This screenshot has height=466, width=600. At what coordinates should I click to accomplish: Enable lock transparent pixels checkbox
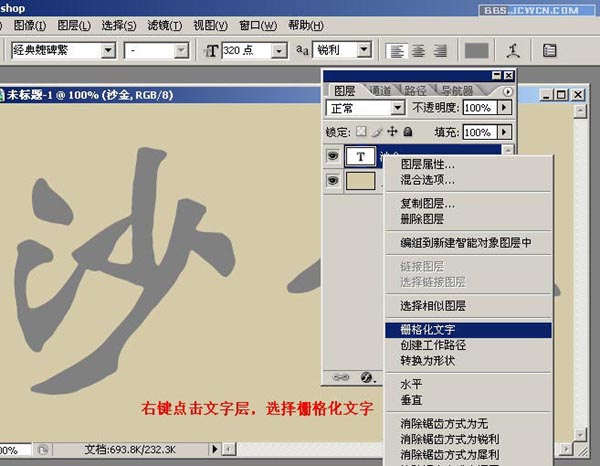coord(361,131)
